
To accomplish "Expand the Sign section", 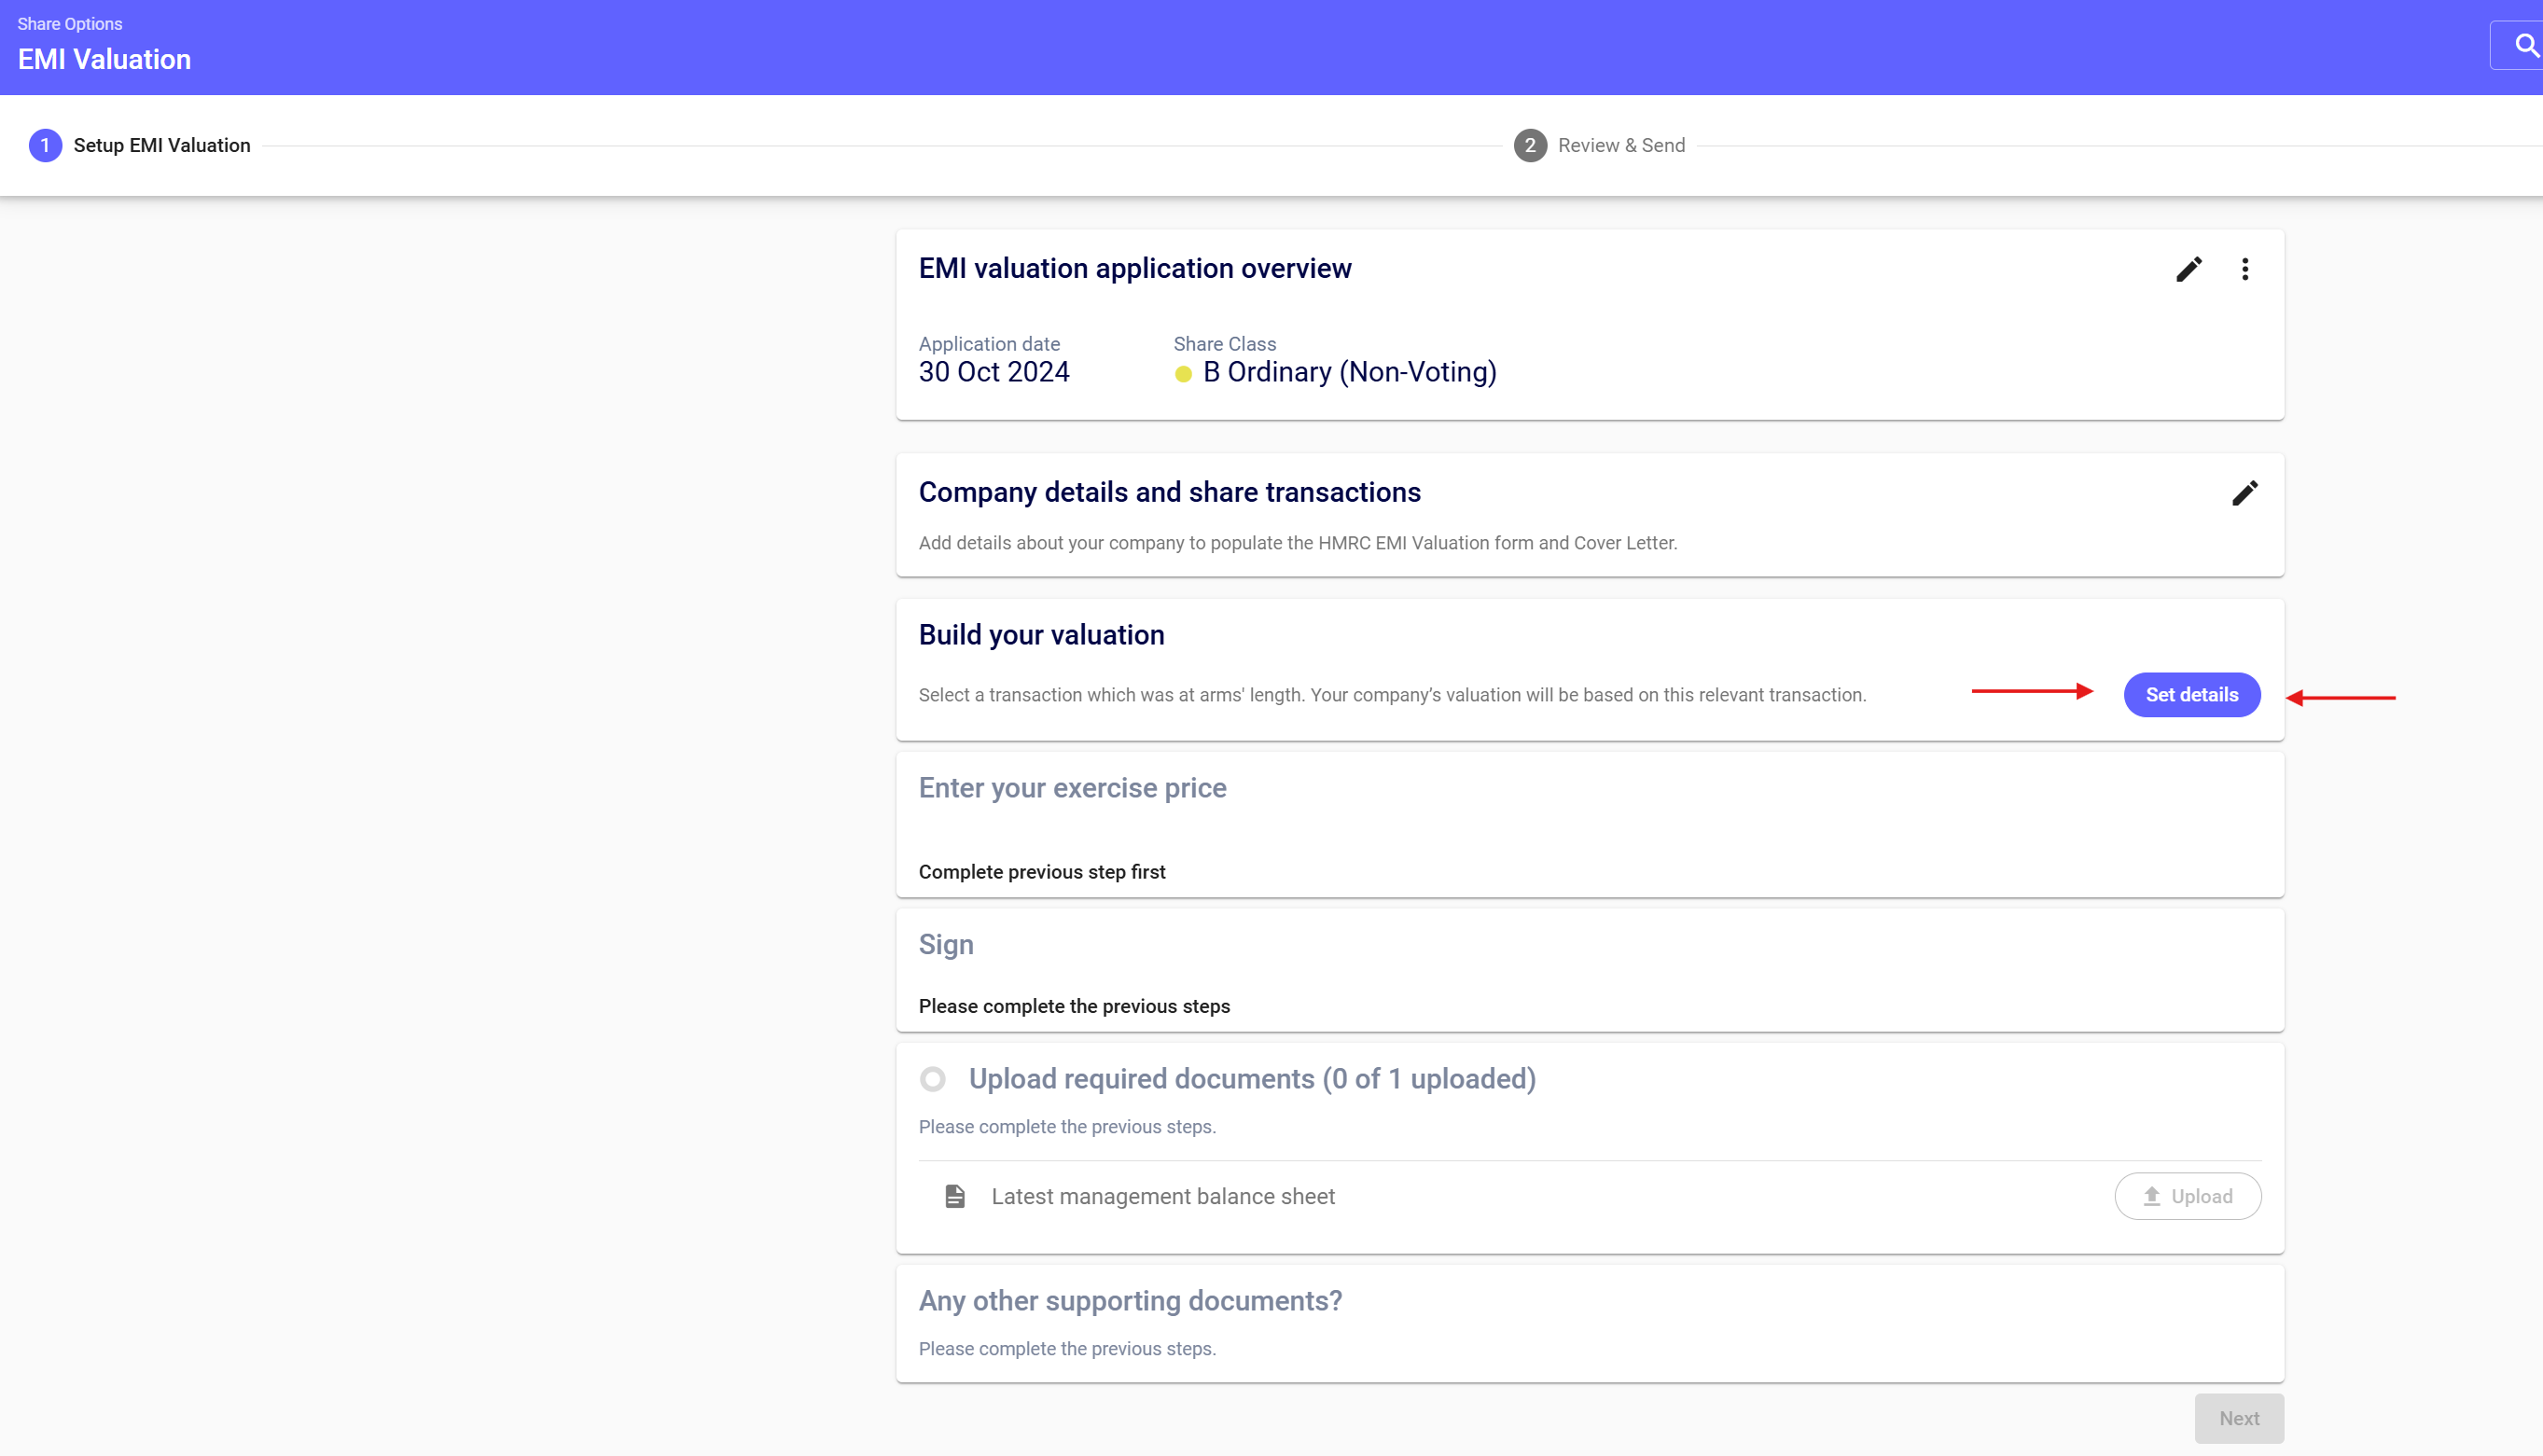I will point(946,944).
